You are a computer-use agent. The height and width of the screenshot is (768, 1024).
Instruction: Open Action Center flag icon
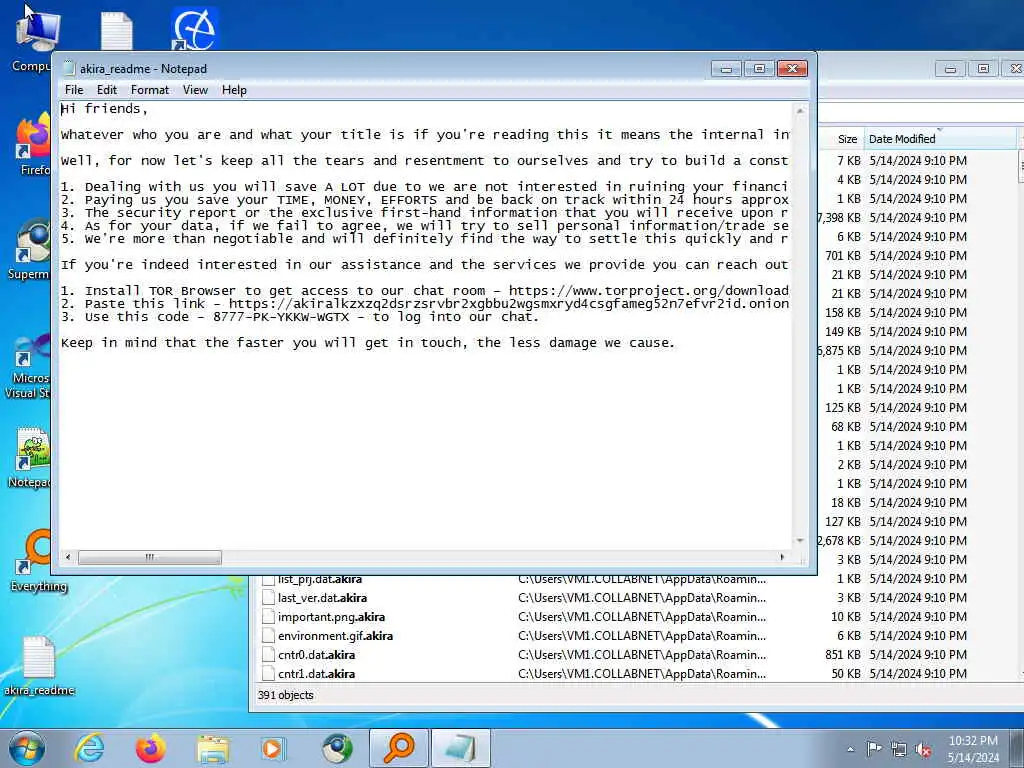pyautogui.click(x=874, y=748)
